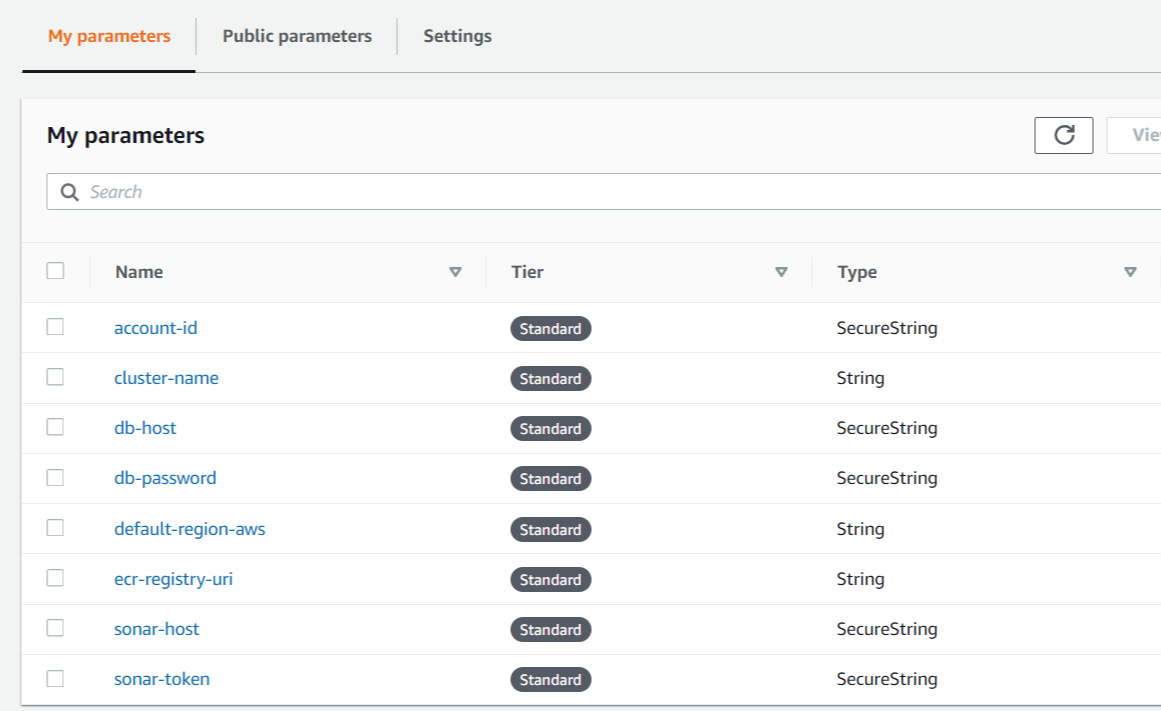Toggle the select-all parameters checkbox

55,271
